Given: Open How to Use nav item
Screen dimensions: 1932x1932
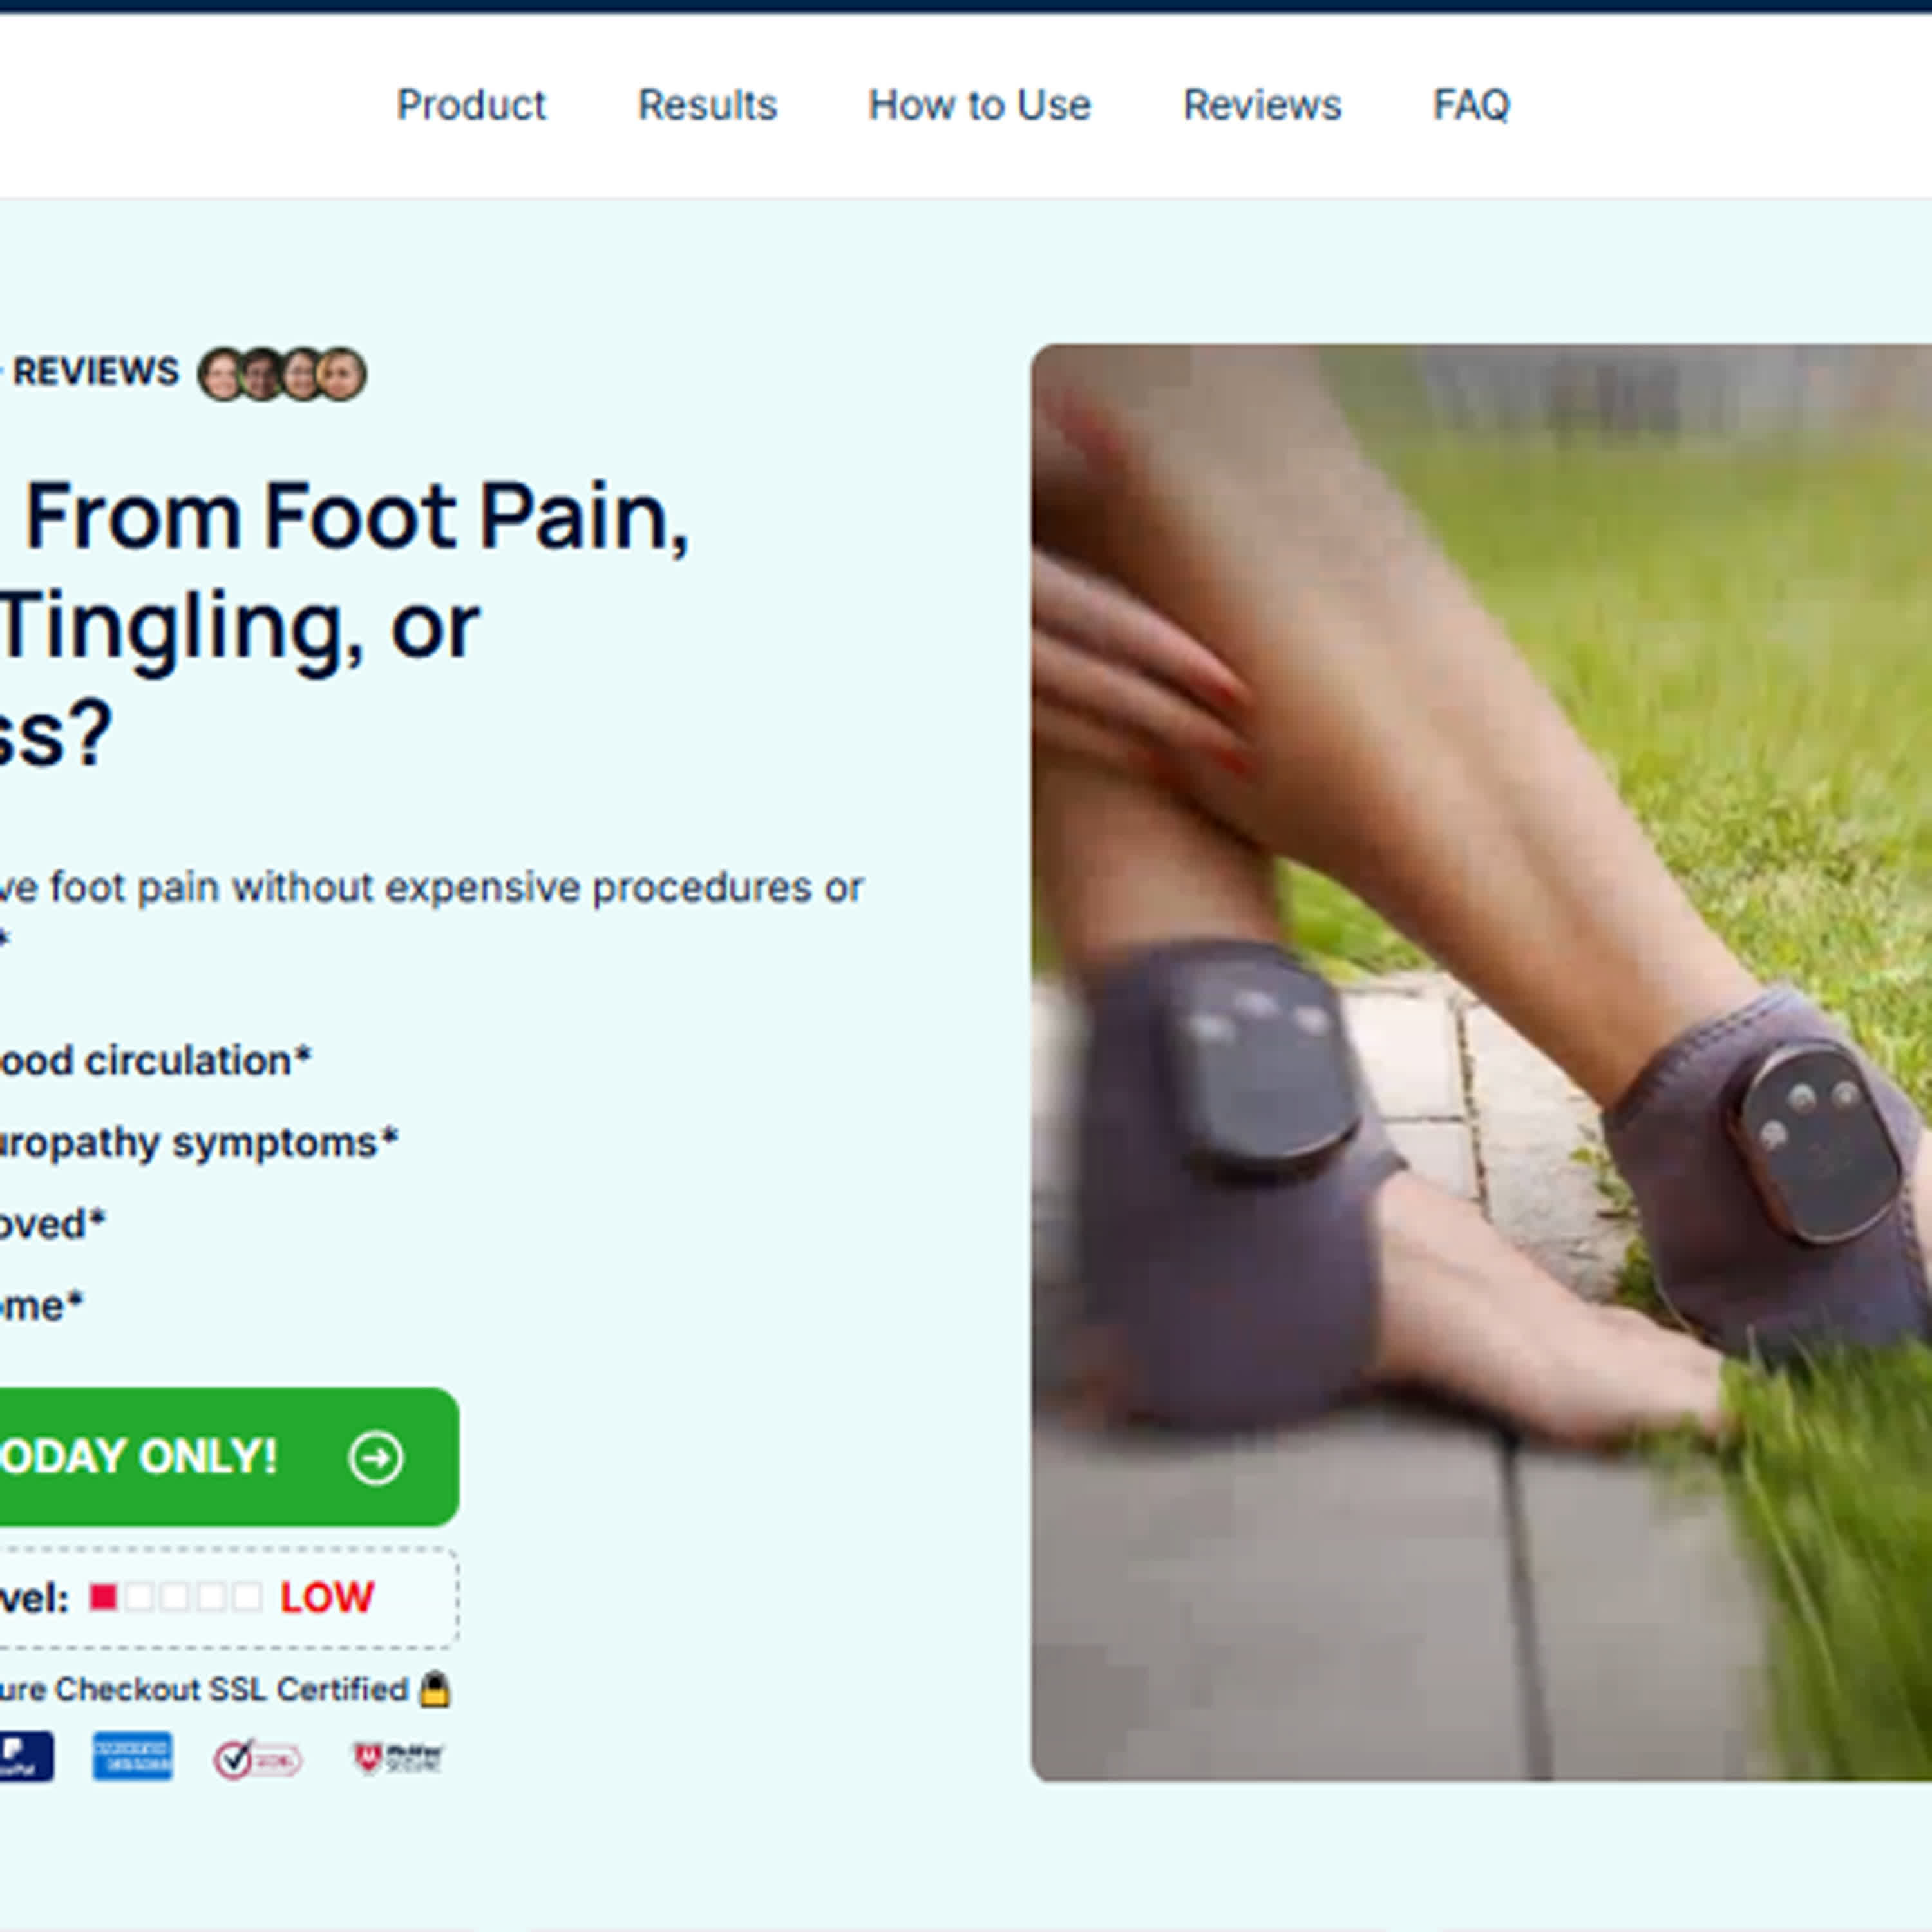Looking at the screenshot, I should point(979,105).
